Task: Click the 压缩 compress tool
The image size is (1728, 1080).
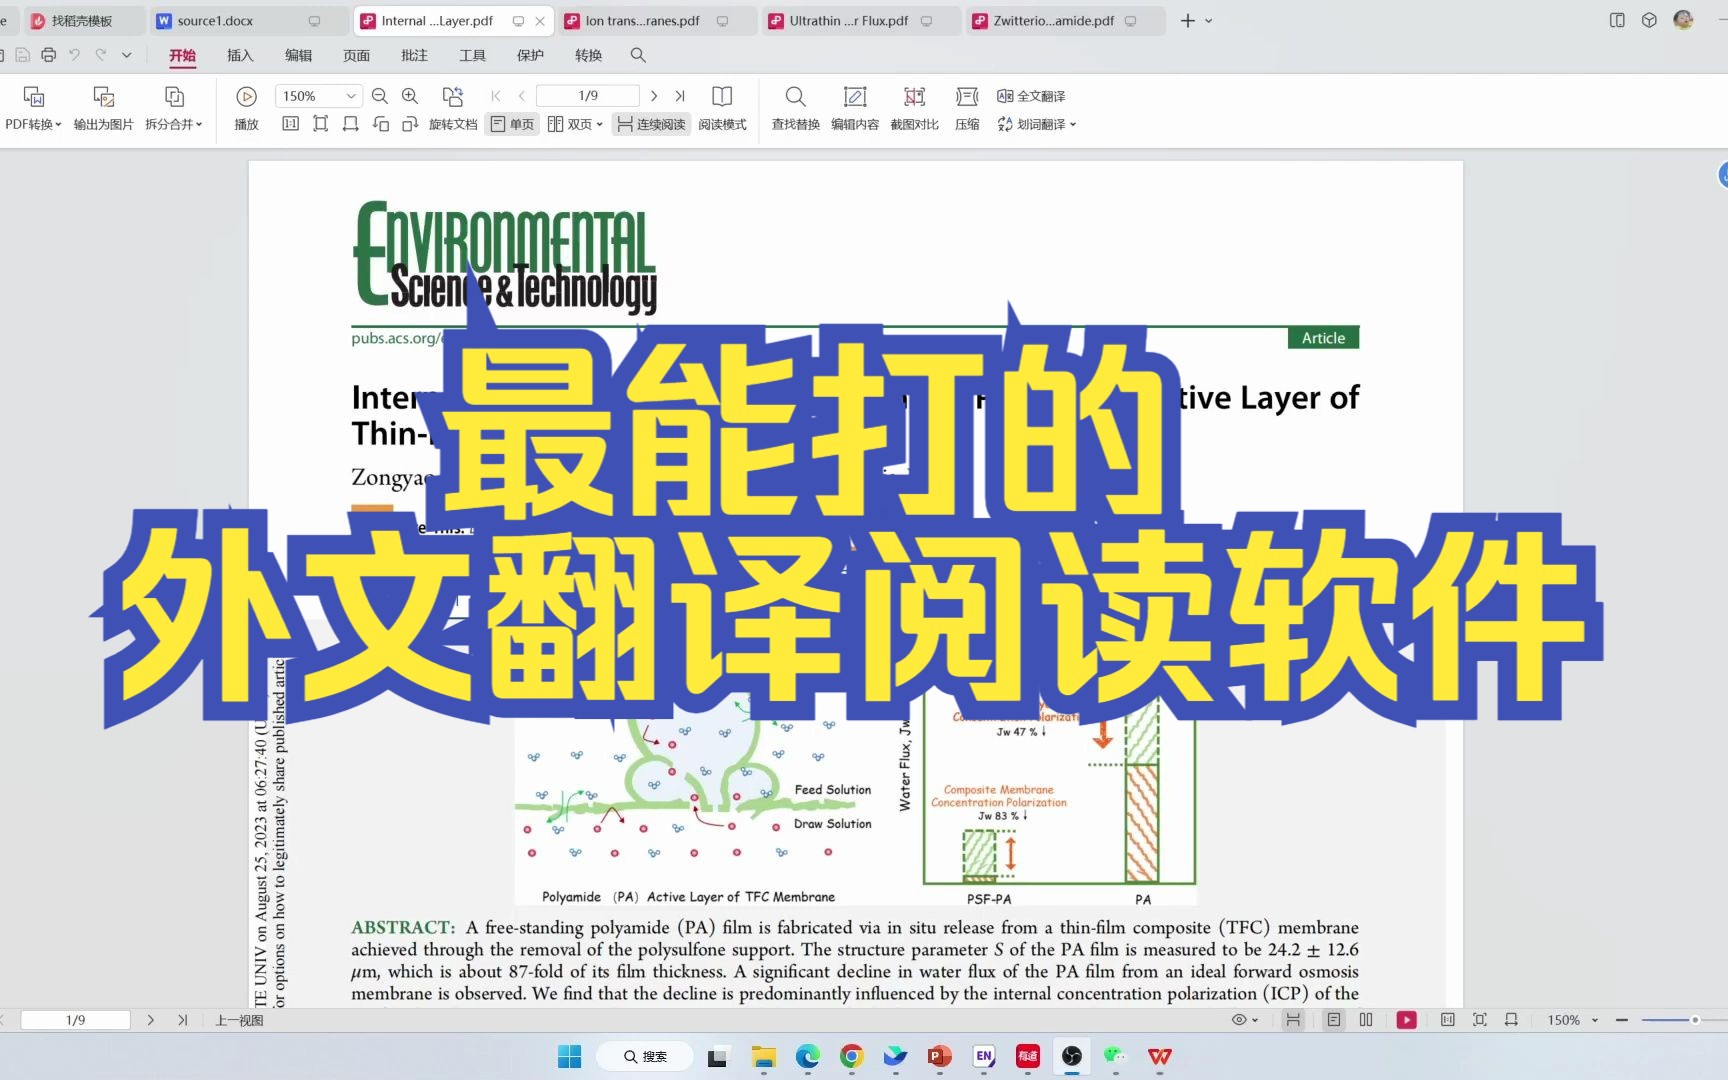Action: point(967,109)
